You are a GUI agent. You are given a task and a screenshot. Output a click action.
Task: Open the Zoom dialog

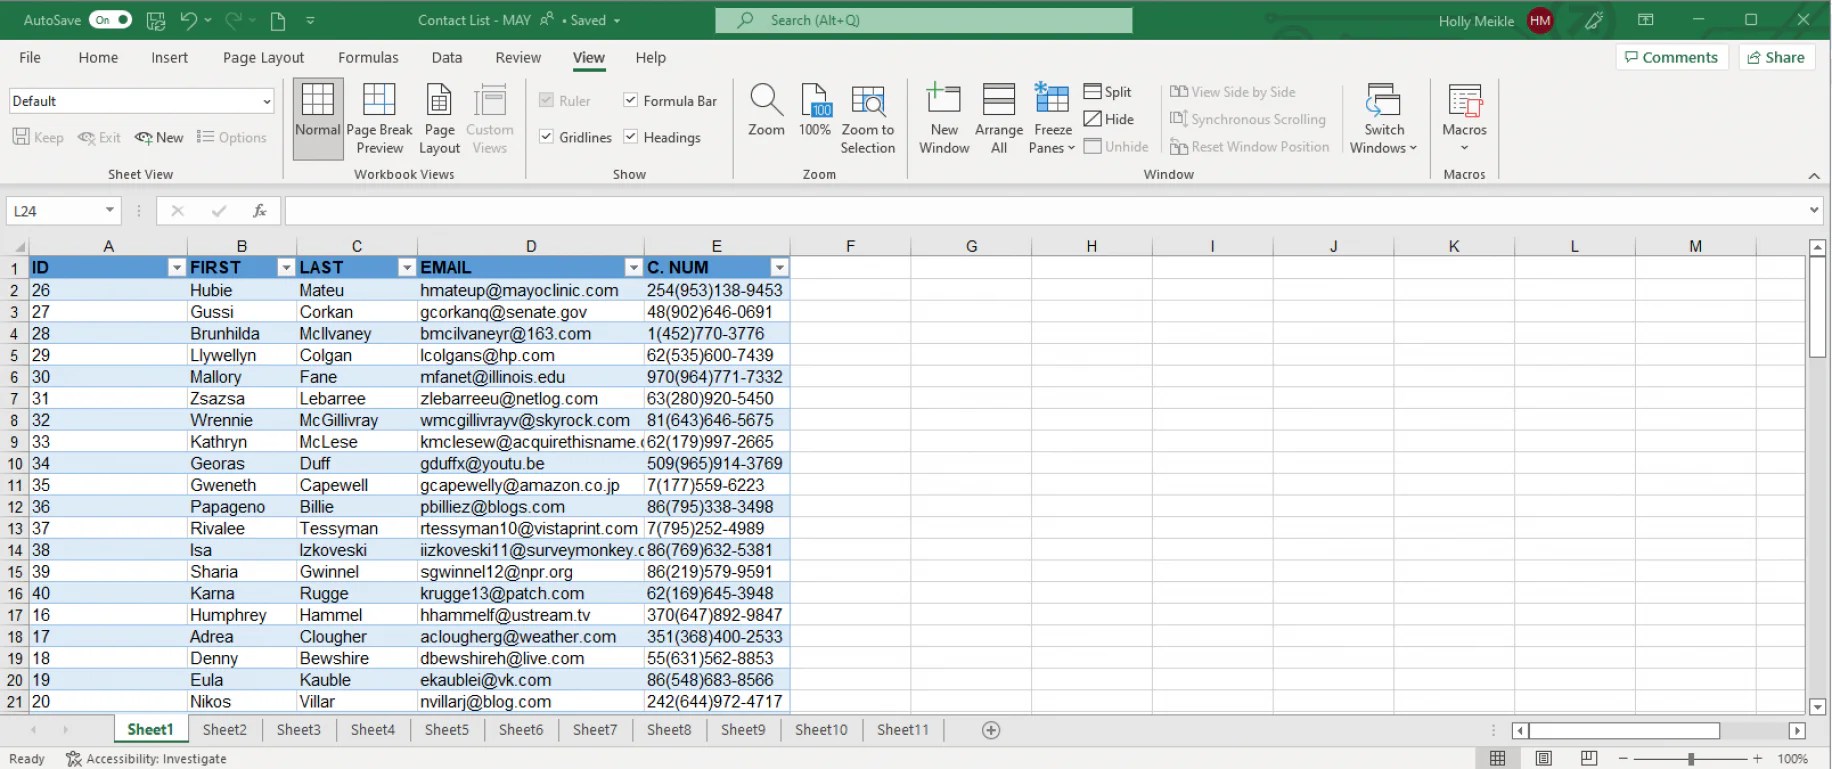click(766, 111)
